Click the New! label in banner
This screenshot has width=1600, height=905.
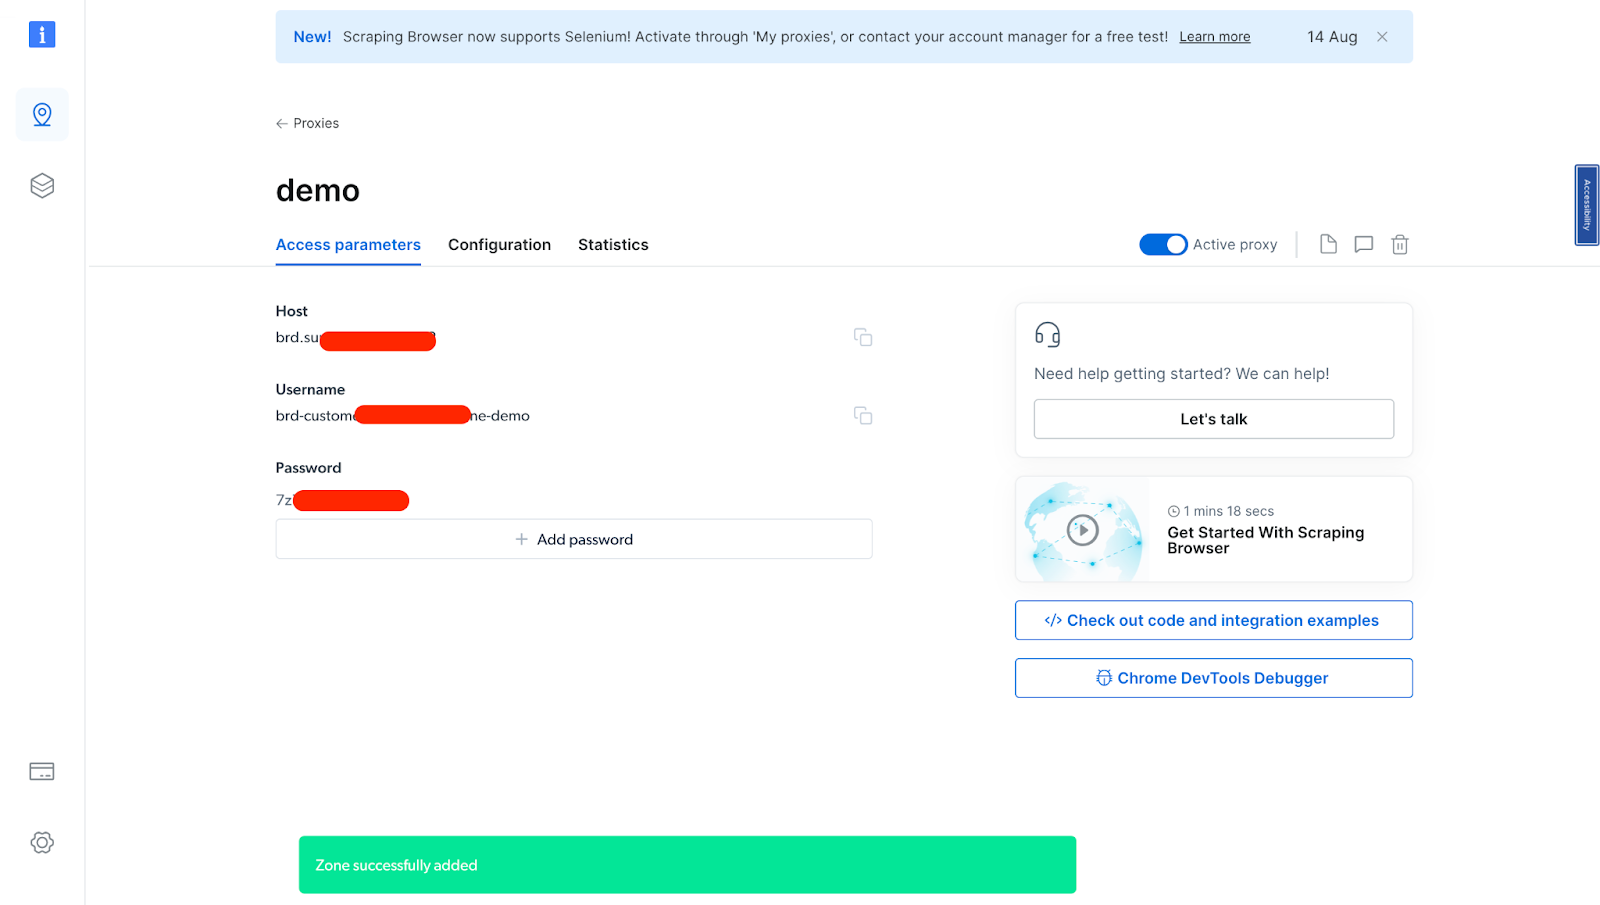pyautogui.click(x=312, y=37)
